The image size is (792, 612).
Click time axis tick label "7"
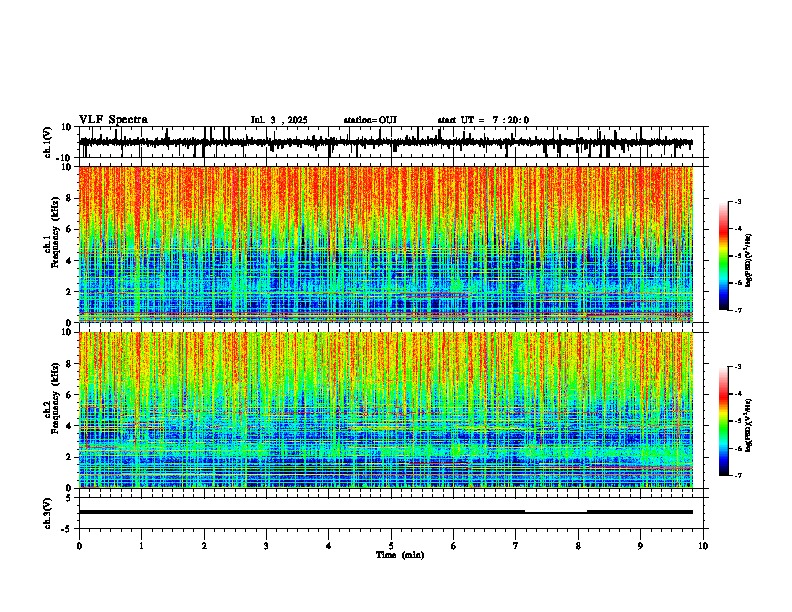[x=516, y=546]
